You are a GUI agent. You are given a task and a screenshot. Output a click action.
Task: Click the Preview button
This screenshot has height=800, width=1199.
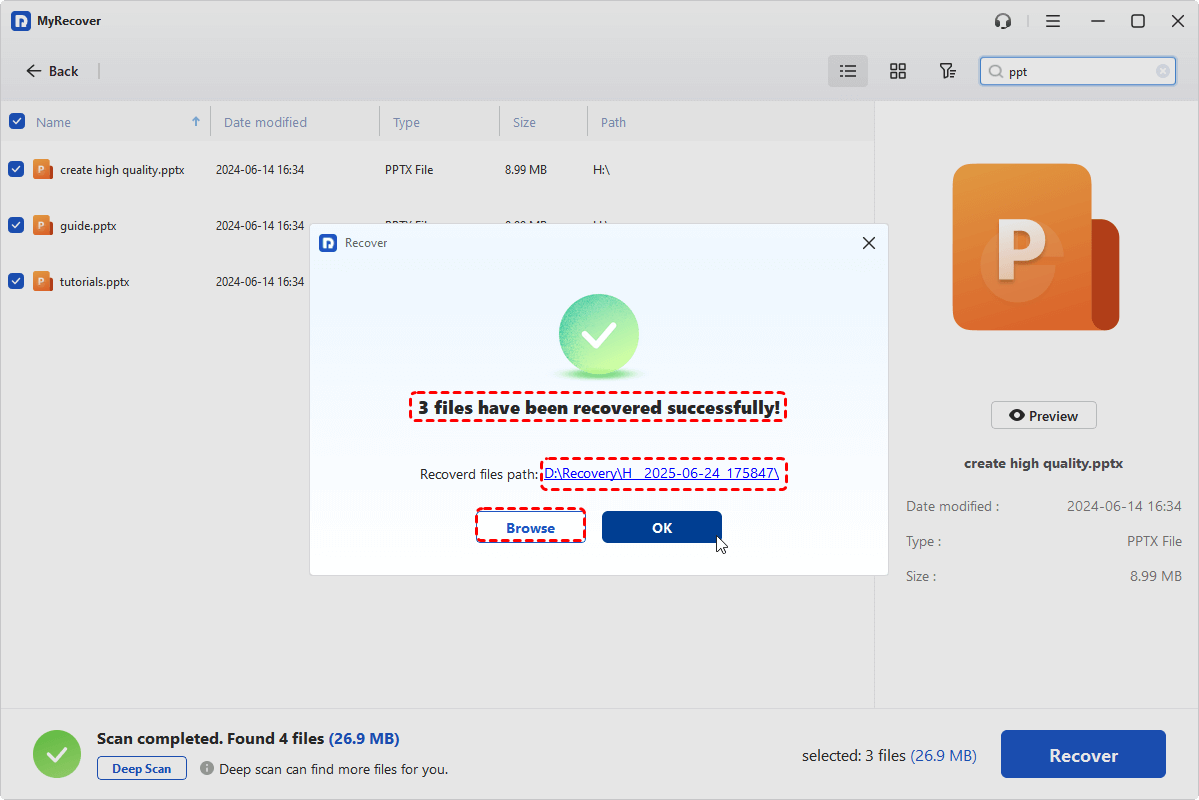pos(1044,415)
